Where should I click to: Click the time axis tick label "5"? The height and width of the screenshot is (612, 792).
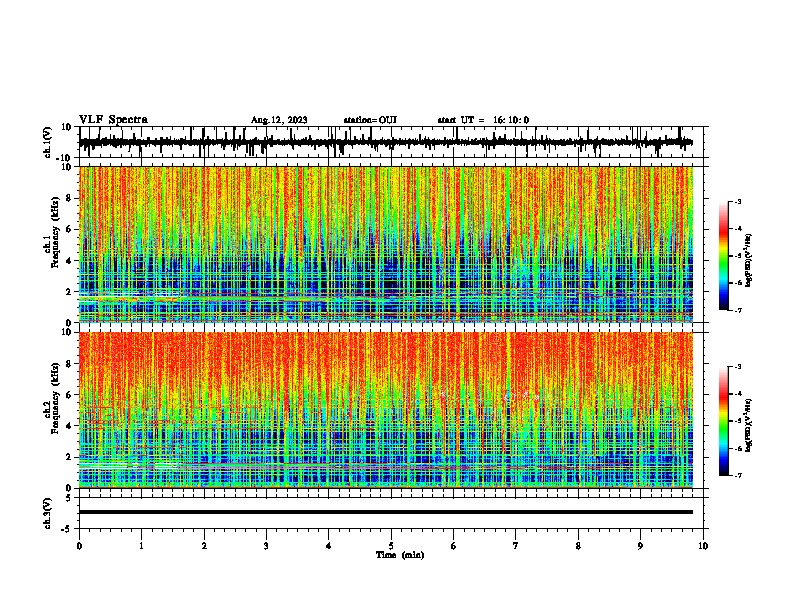[391, 546]
